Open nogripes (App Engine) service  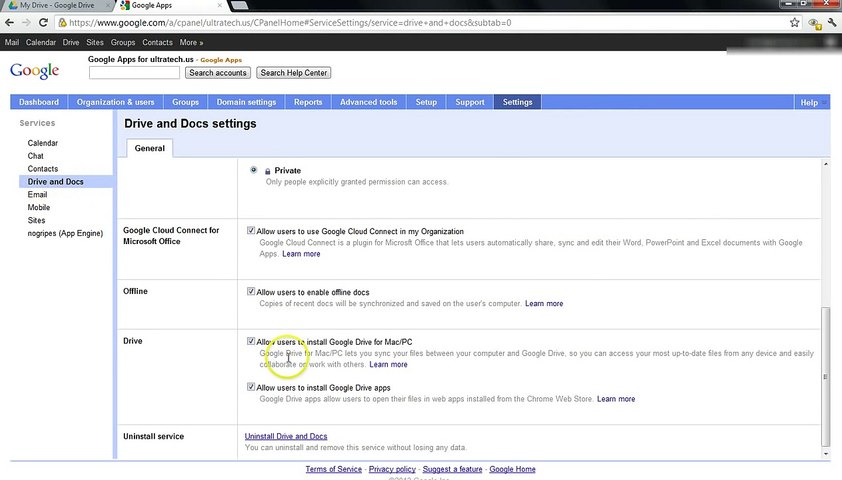pos(65,234)
